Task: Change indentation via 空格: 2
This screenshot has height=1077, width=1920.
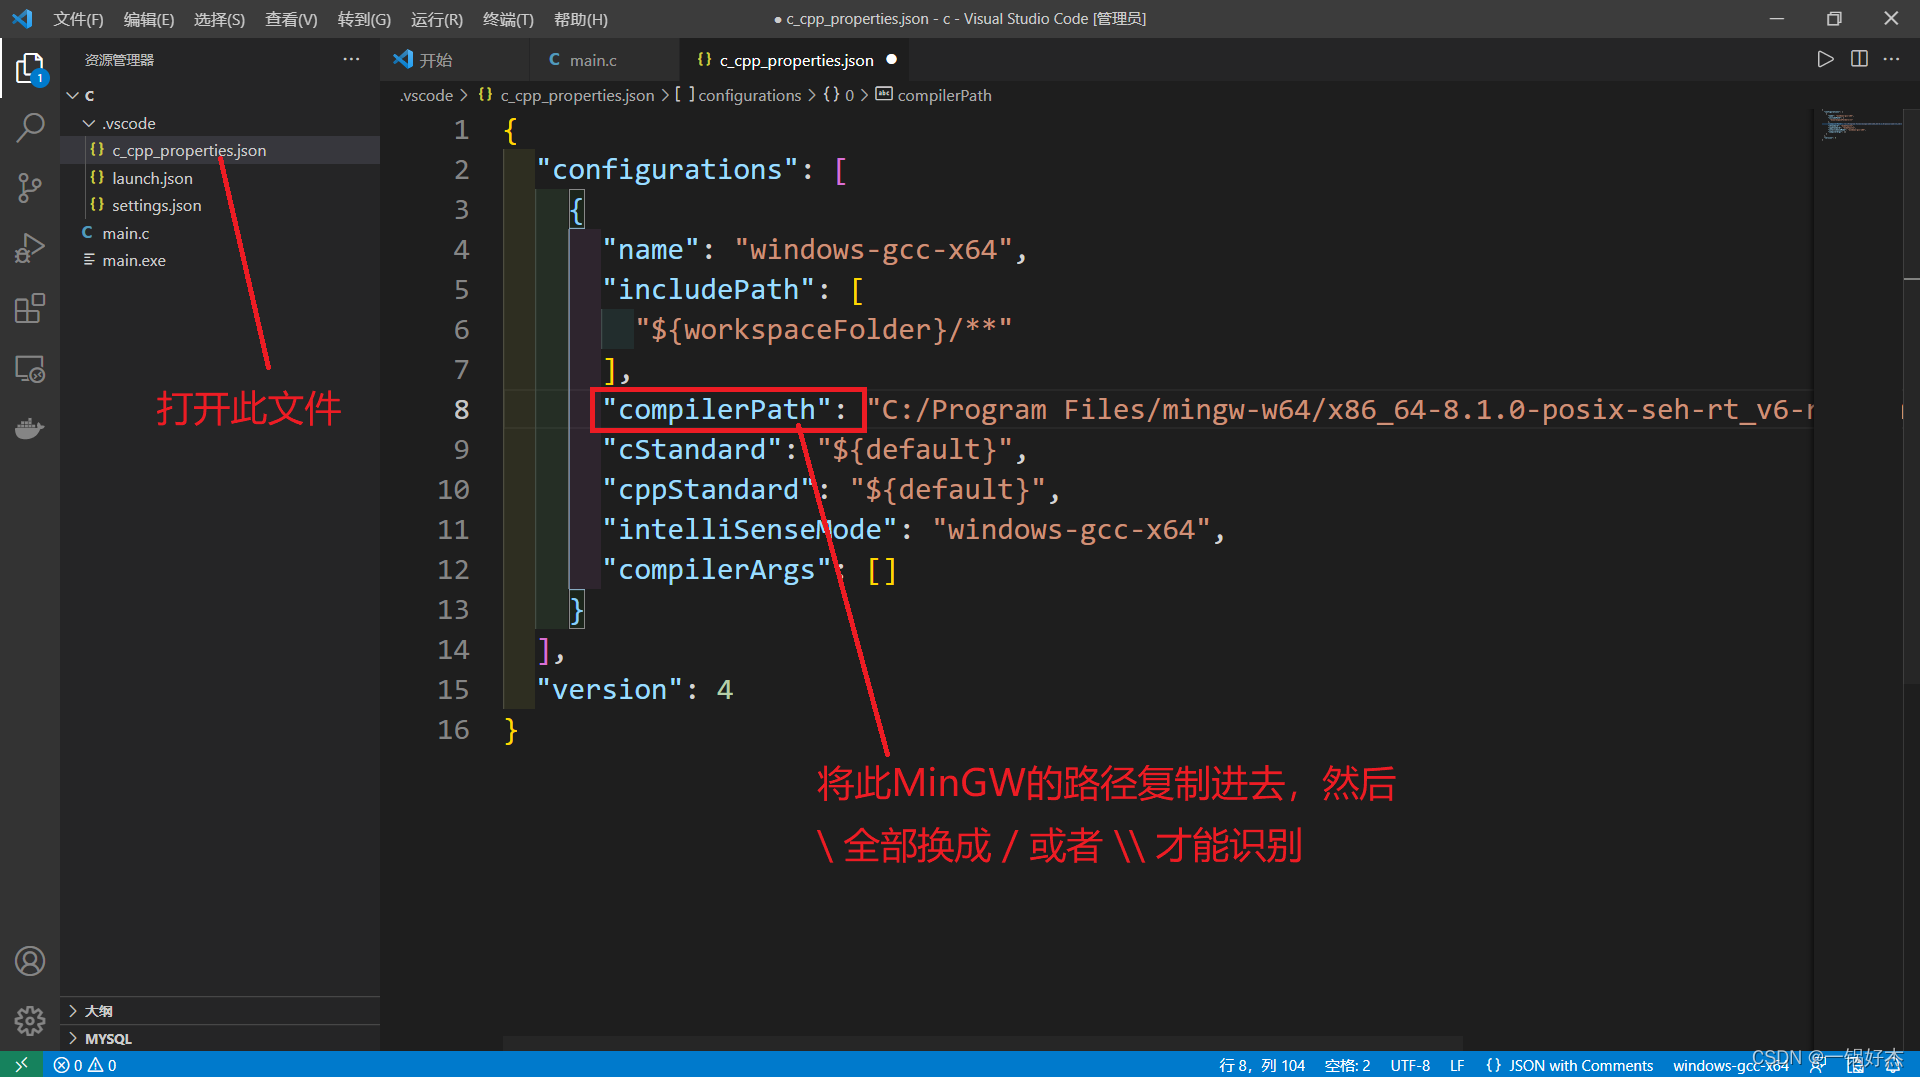Action: (x=1347, y=1065)
